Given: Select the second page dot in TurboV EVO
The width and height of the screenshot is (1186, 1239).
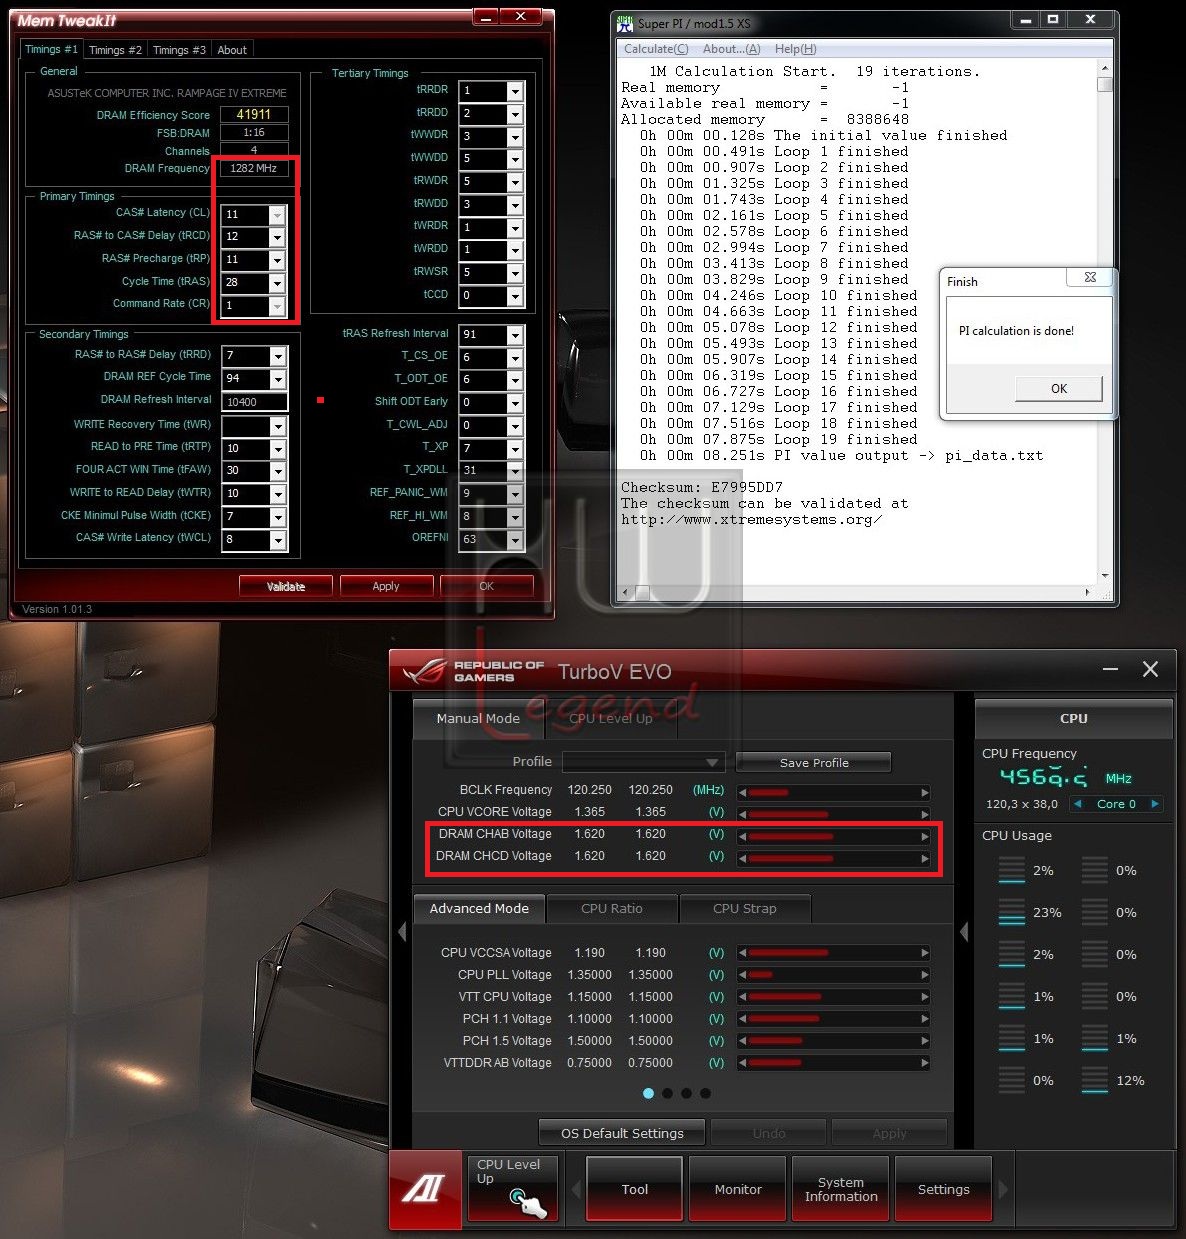Looking at the screenshot, I should point(668,1093).
